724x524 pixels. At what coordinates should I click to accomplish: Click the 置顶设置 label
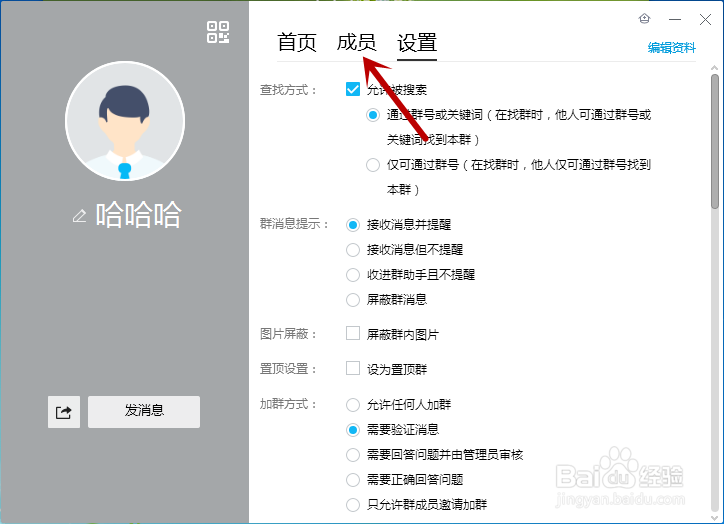tap(288, 369)
